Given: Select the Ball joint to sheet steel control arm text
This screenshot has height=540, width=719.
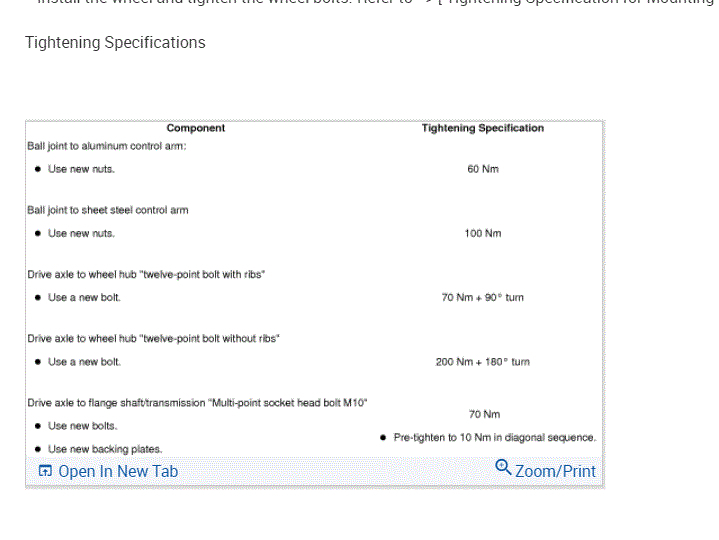Looking at the screenshot, I should [108, 210].
